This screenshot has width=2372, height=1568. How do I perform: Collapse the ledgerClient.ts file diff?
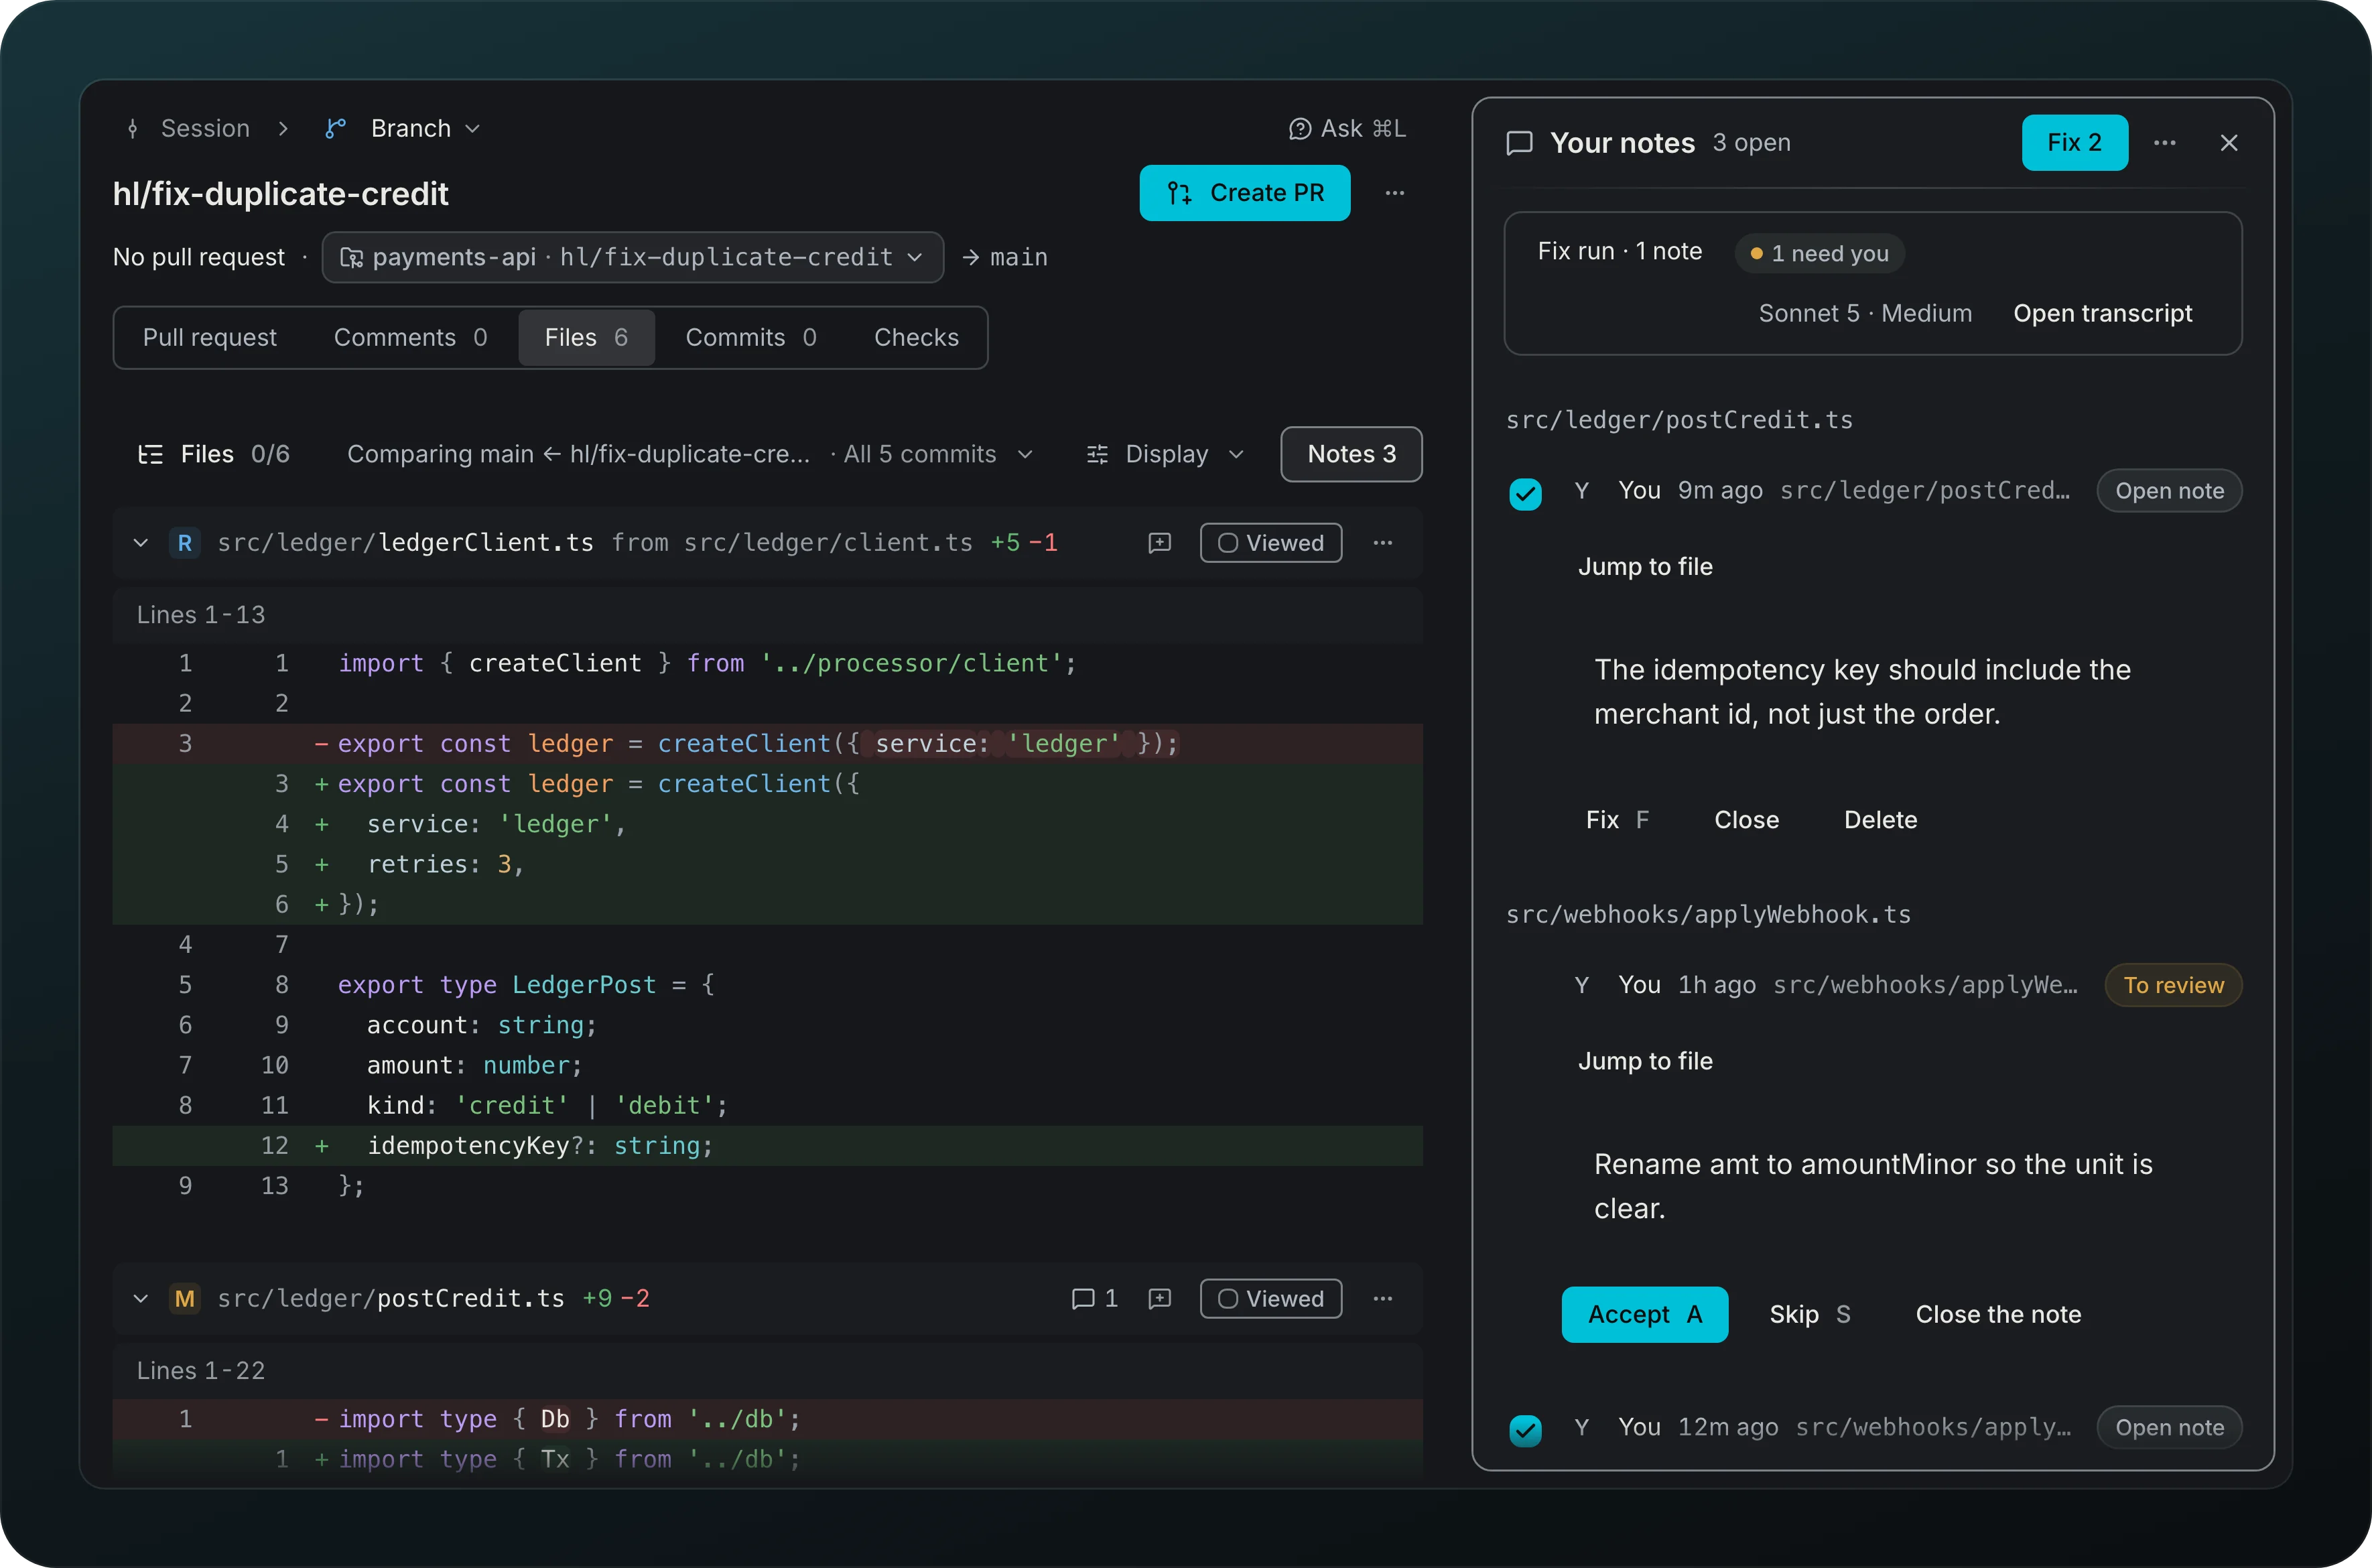point(141,543)
